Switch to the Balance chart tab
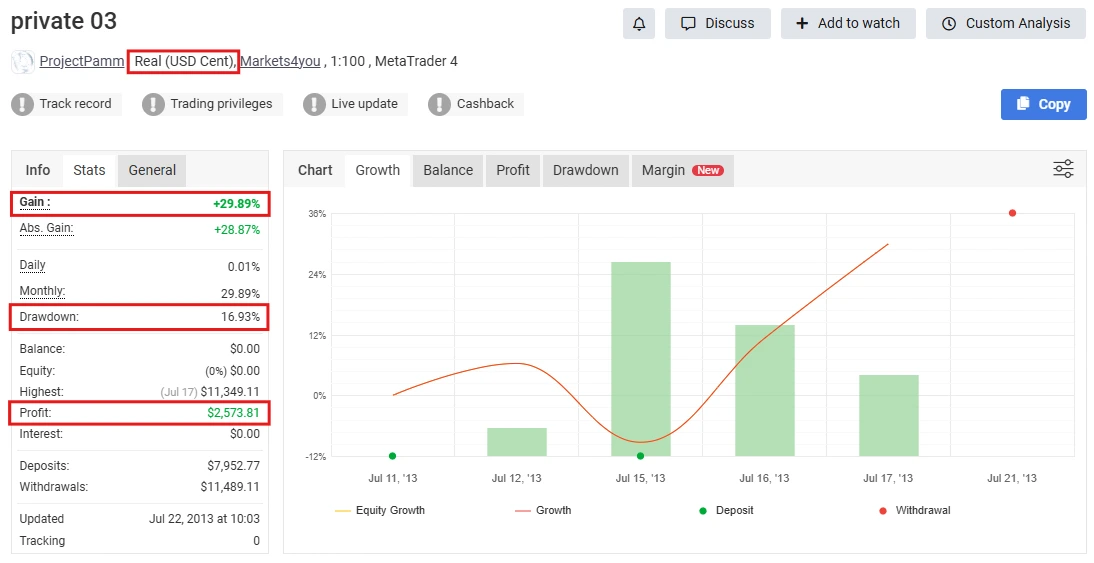 (x=448, y=170)
